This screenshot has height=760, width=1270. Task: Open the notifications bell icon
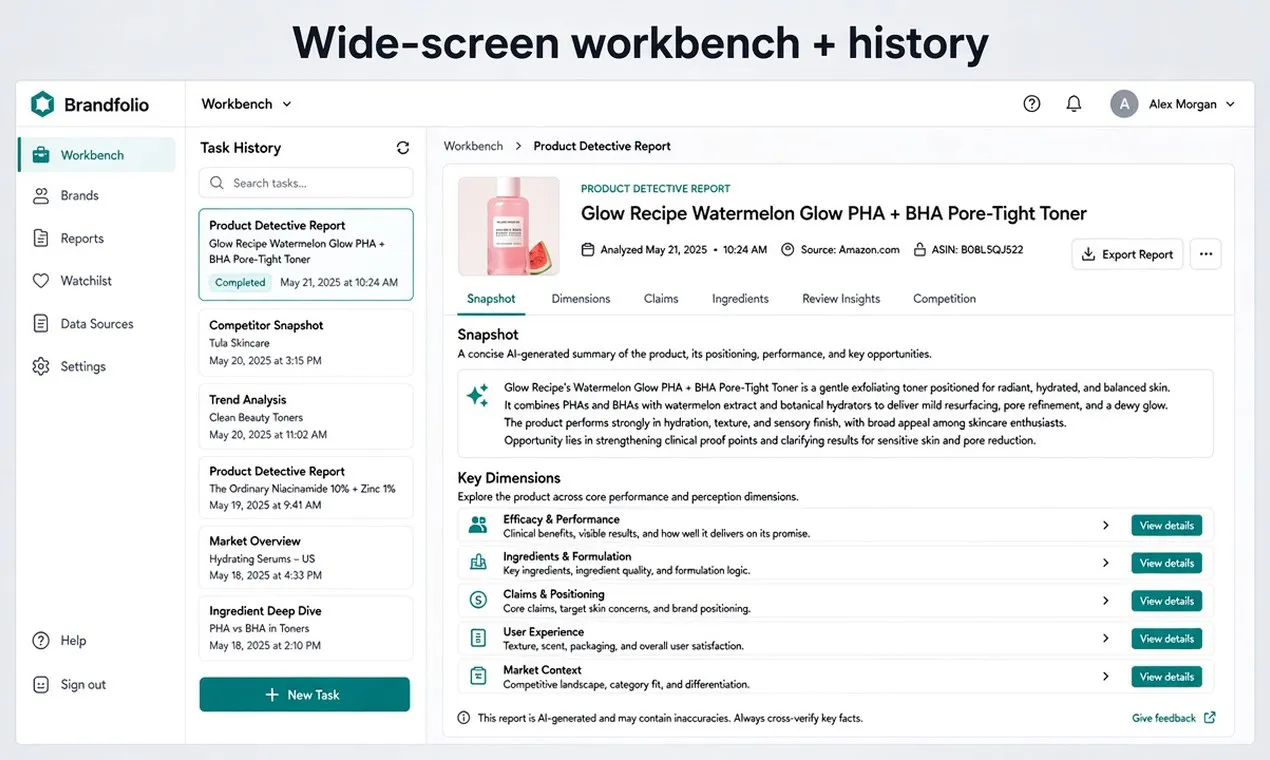1074,104
